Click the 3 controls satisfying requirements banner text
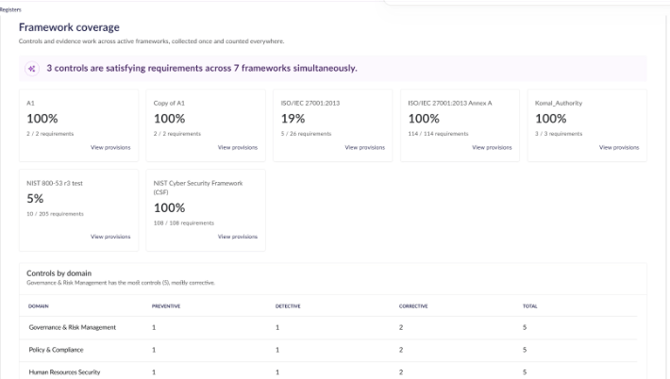Image resolution: width=670 pixels, height=379 pixels. click(x=202, y=68)
